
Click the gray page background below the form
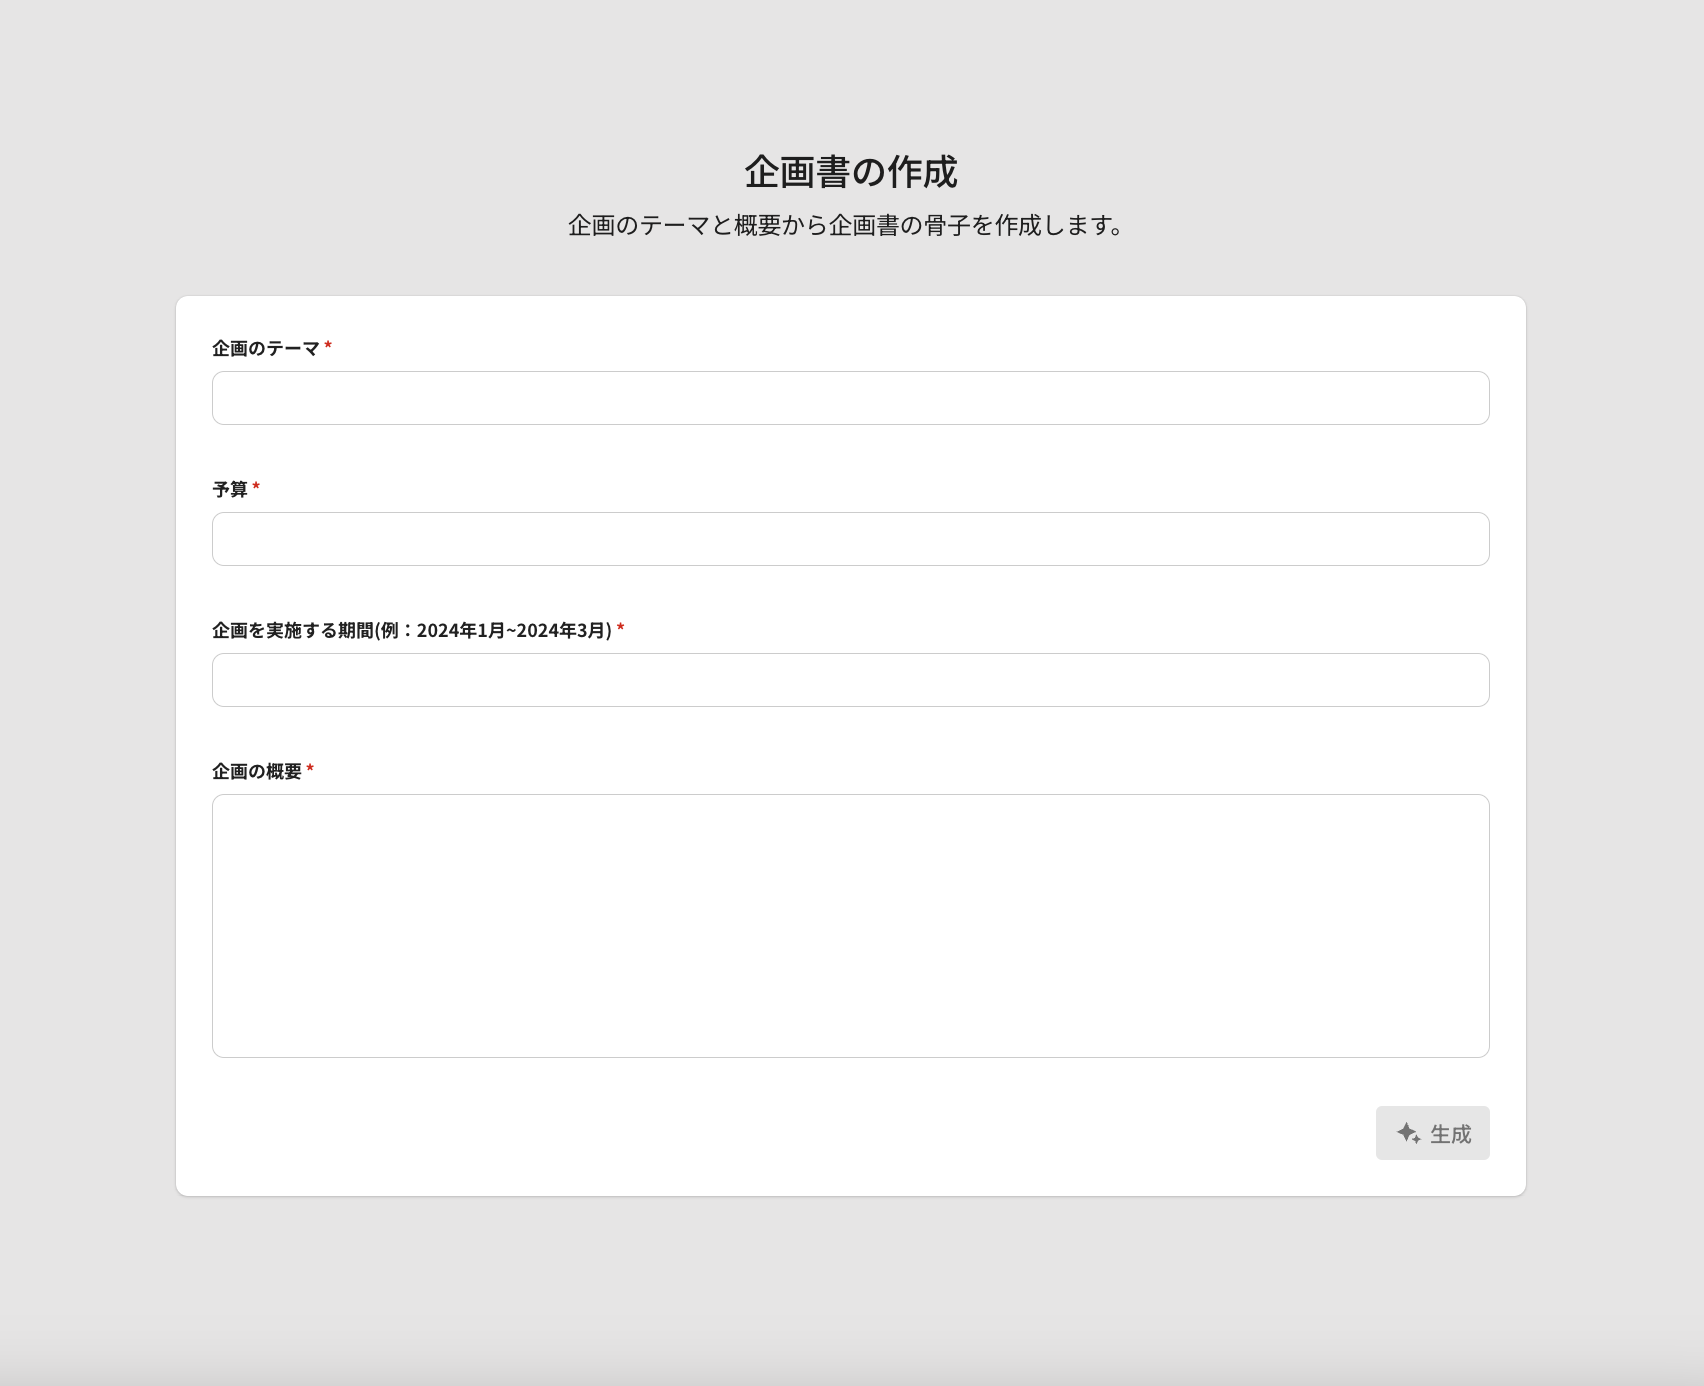pos(850,1290)
